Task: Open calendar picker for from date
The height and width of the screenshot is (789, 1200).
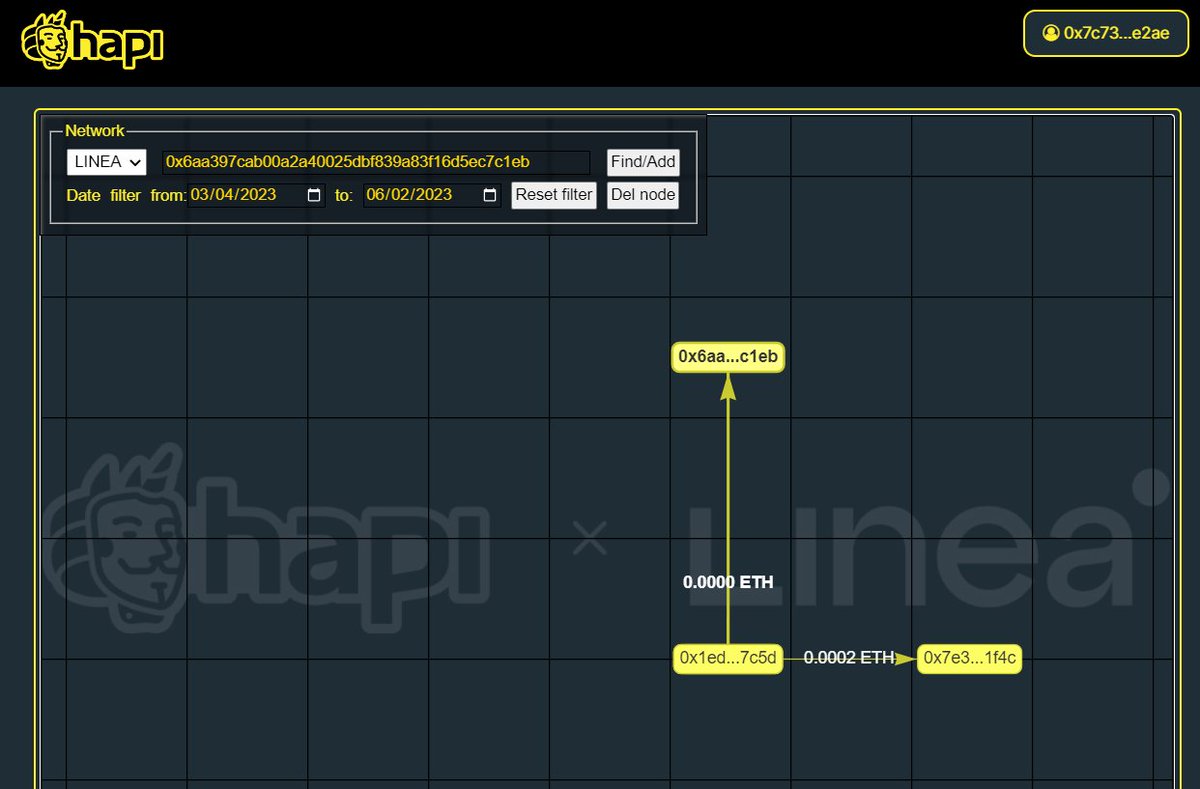Action: (314, 195)
